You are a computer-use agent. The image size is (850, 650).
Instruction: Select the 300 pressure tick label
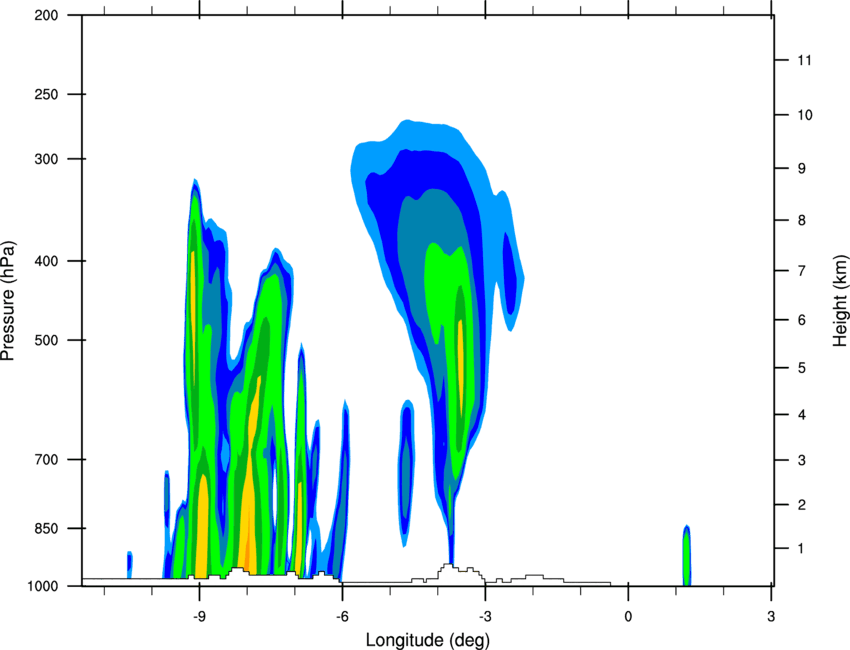(x=46, y=159)
